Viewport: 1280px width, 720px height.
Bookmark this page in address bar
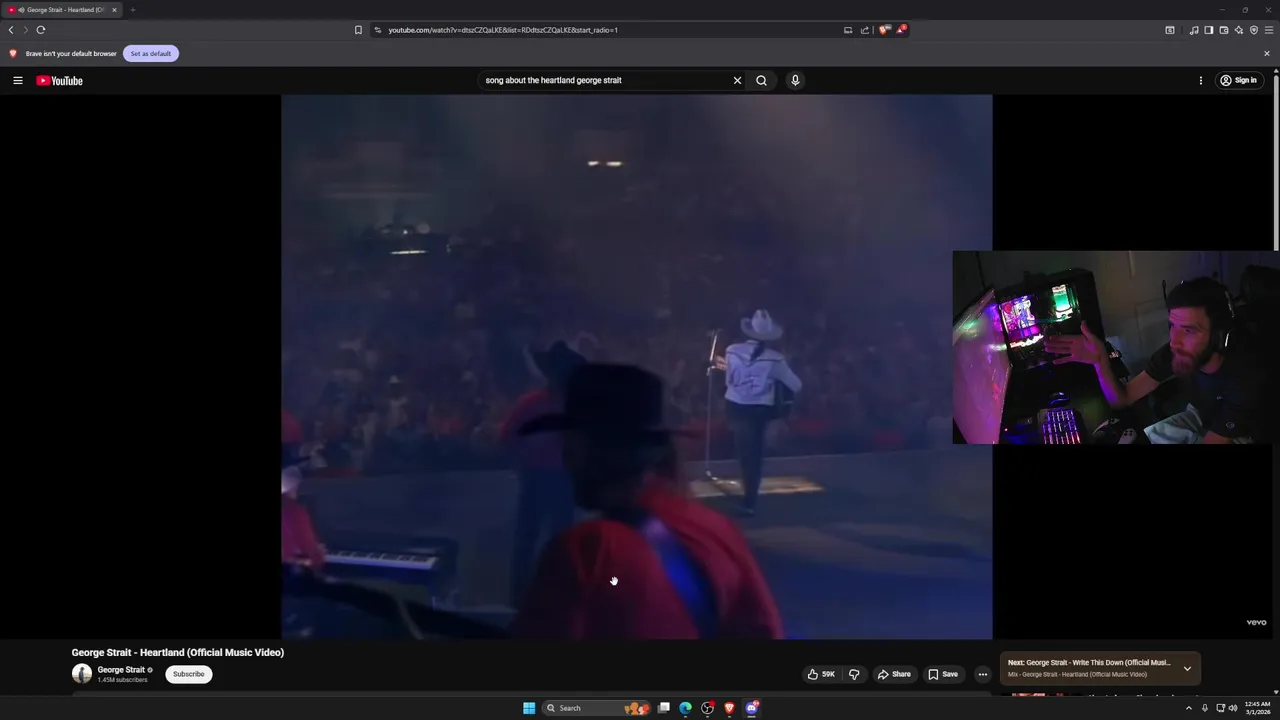point(358,30)
